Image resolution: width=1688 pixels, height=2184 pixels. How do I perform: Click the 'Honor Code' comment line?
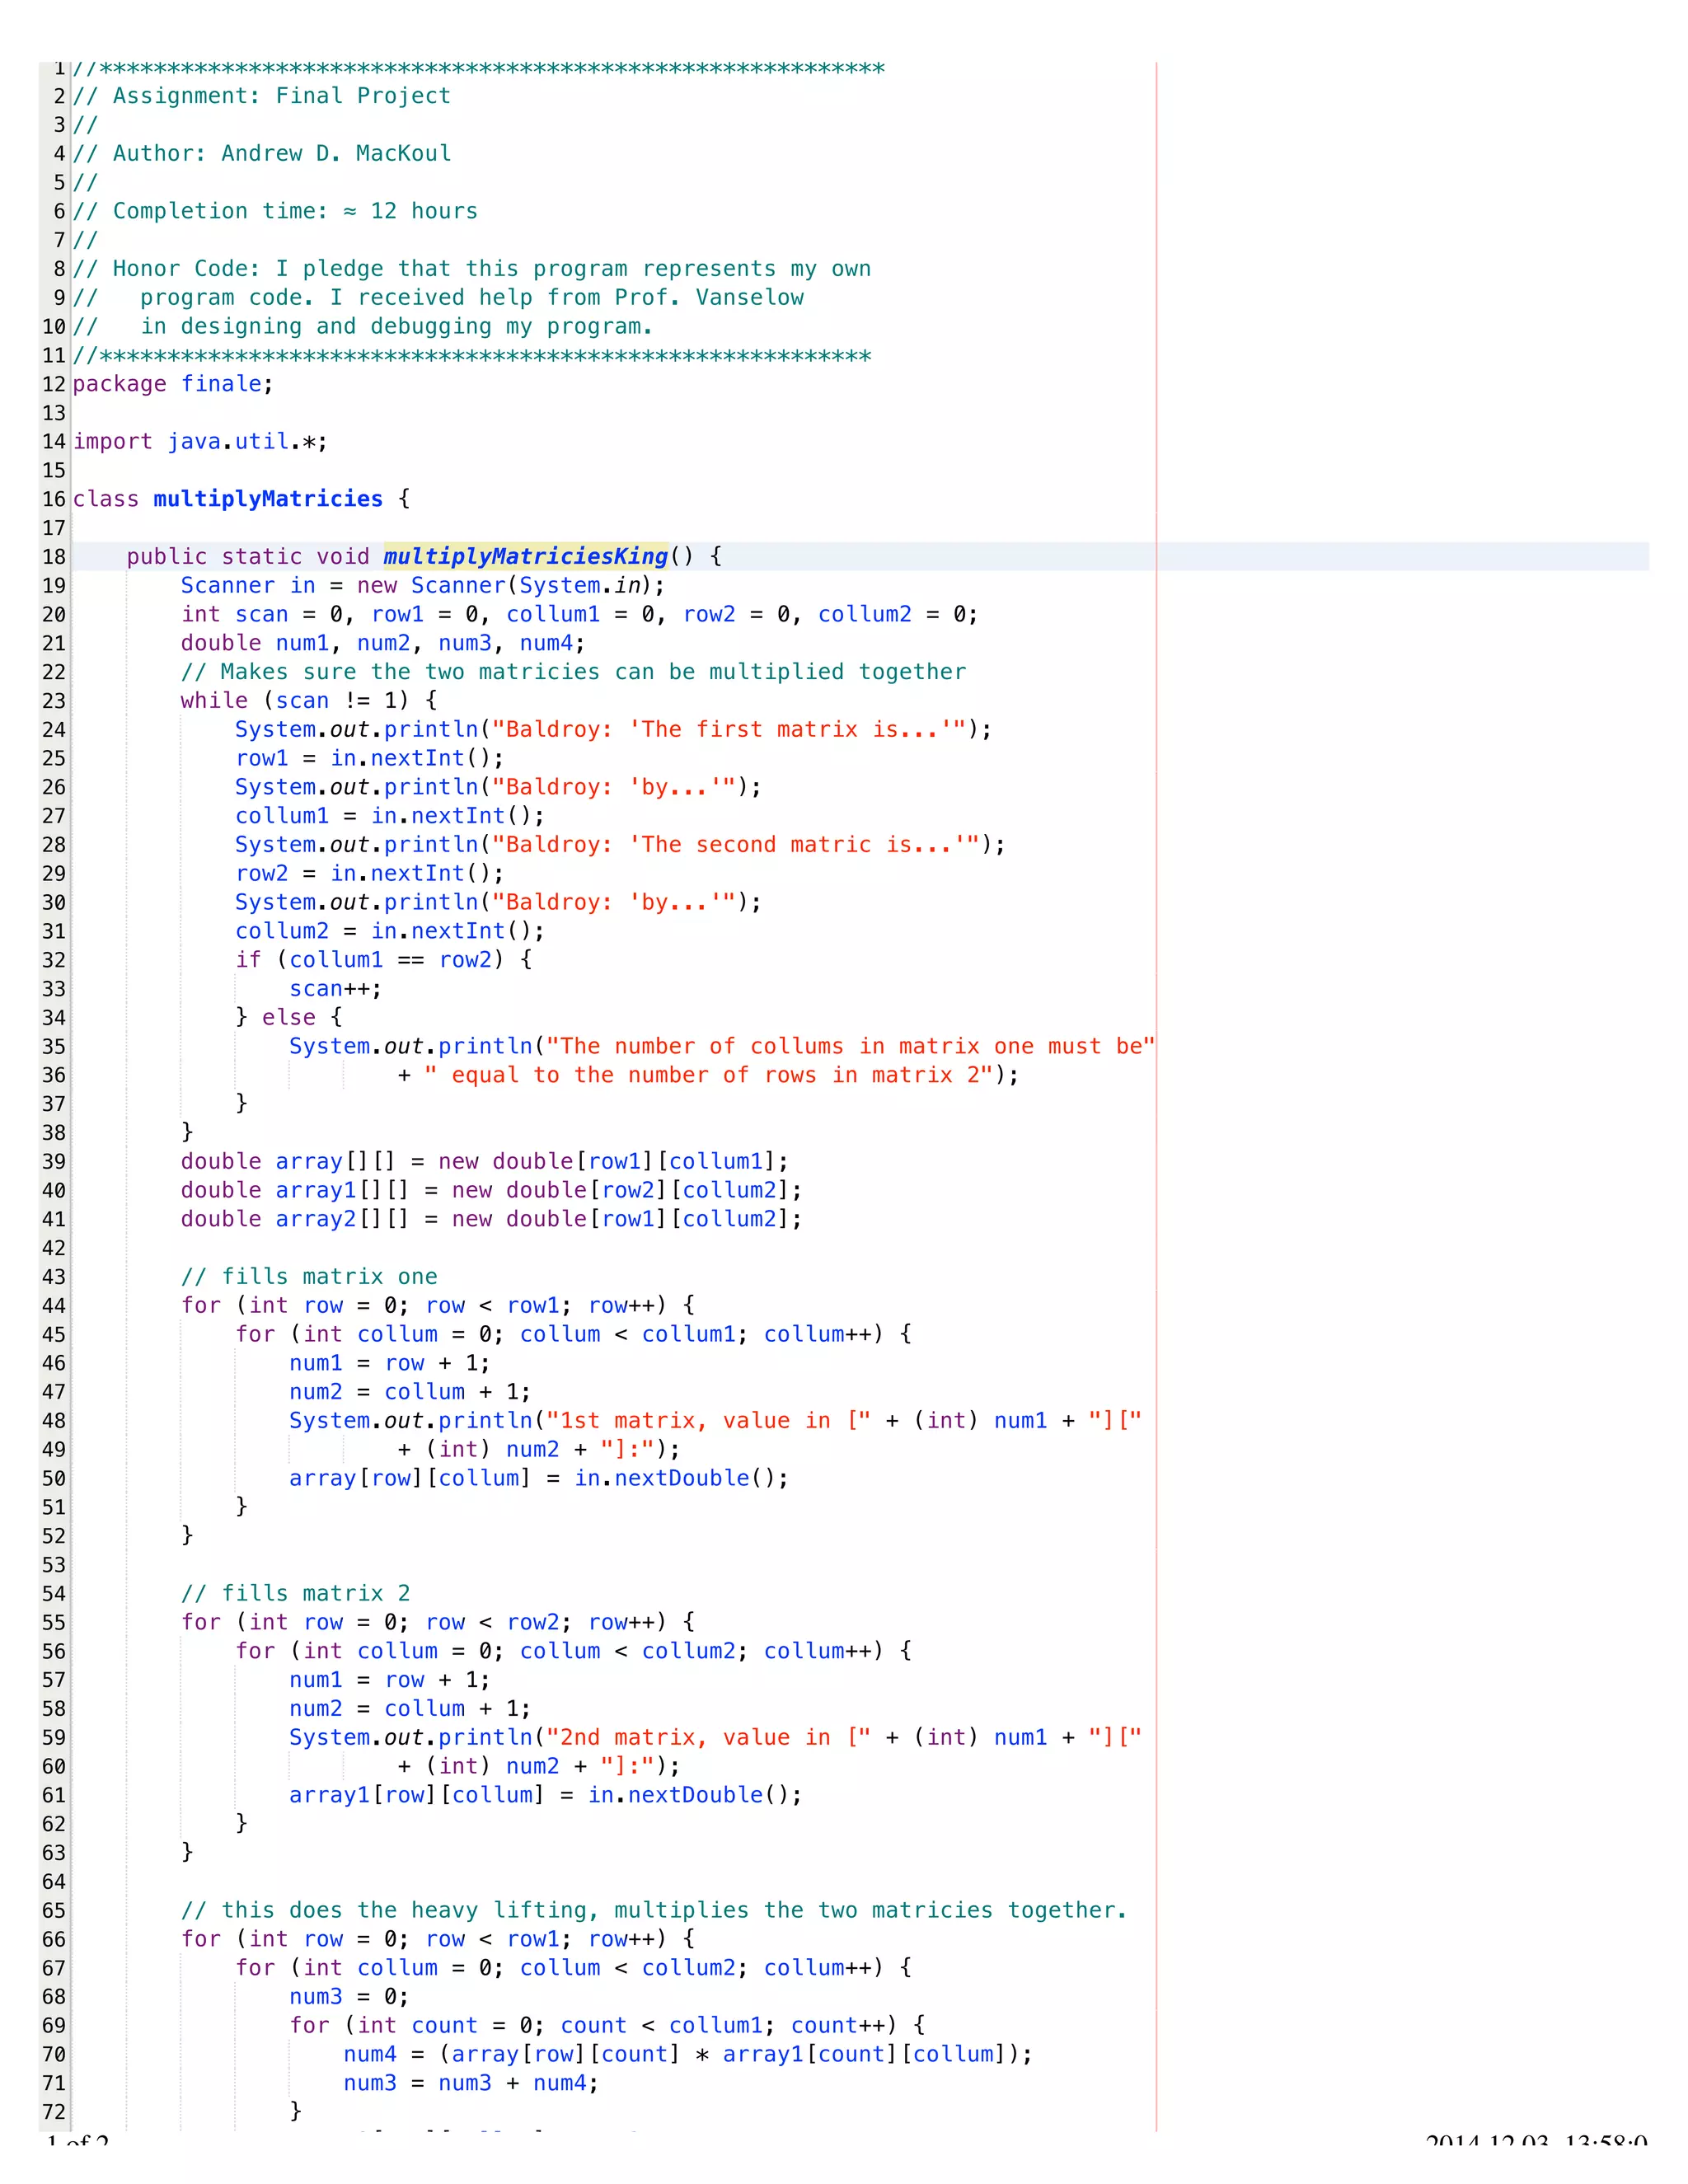coord(472,269)
